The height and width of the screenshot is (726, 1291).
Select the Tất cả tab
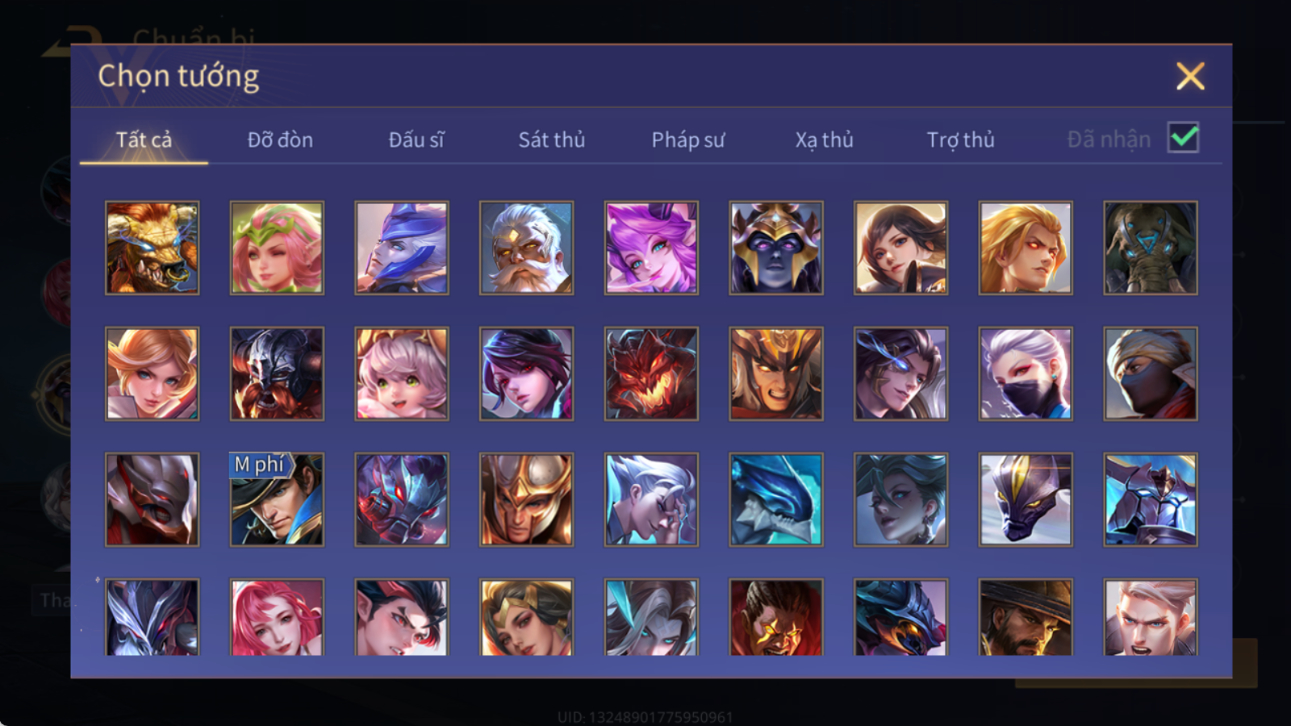[144, 140]
